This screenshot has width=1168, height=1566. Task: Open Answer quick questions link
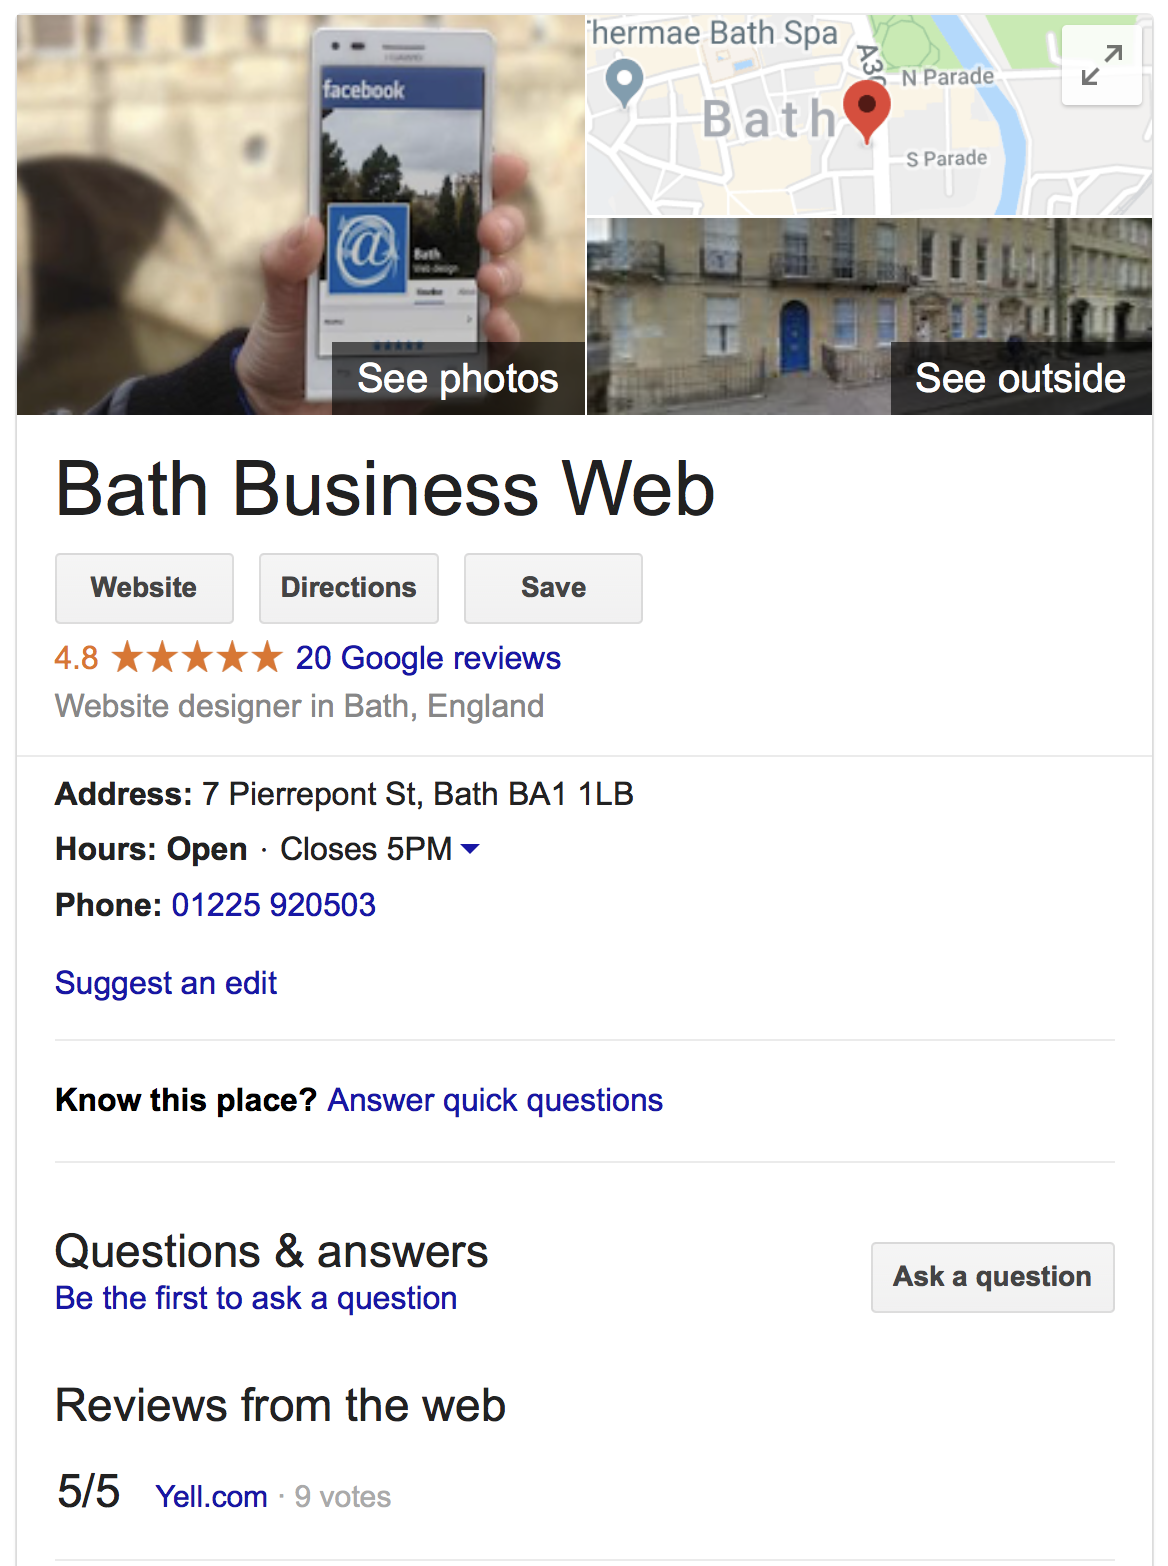point(495,1100)
